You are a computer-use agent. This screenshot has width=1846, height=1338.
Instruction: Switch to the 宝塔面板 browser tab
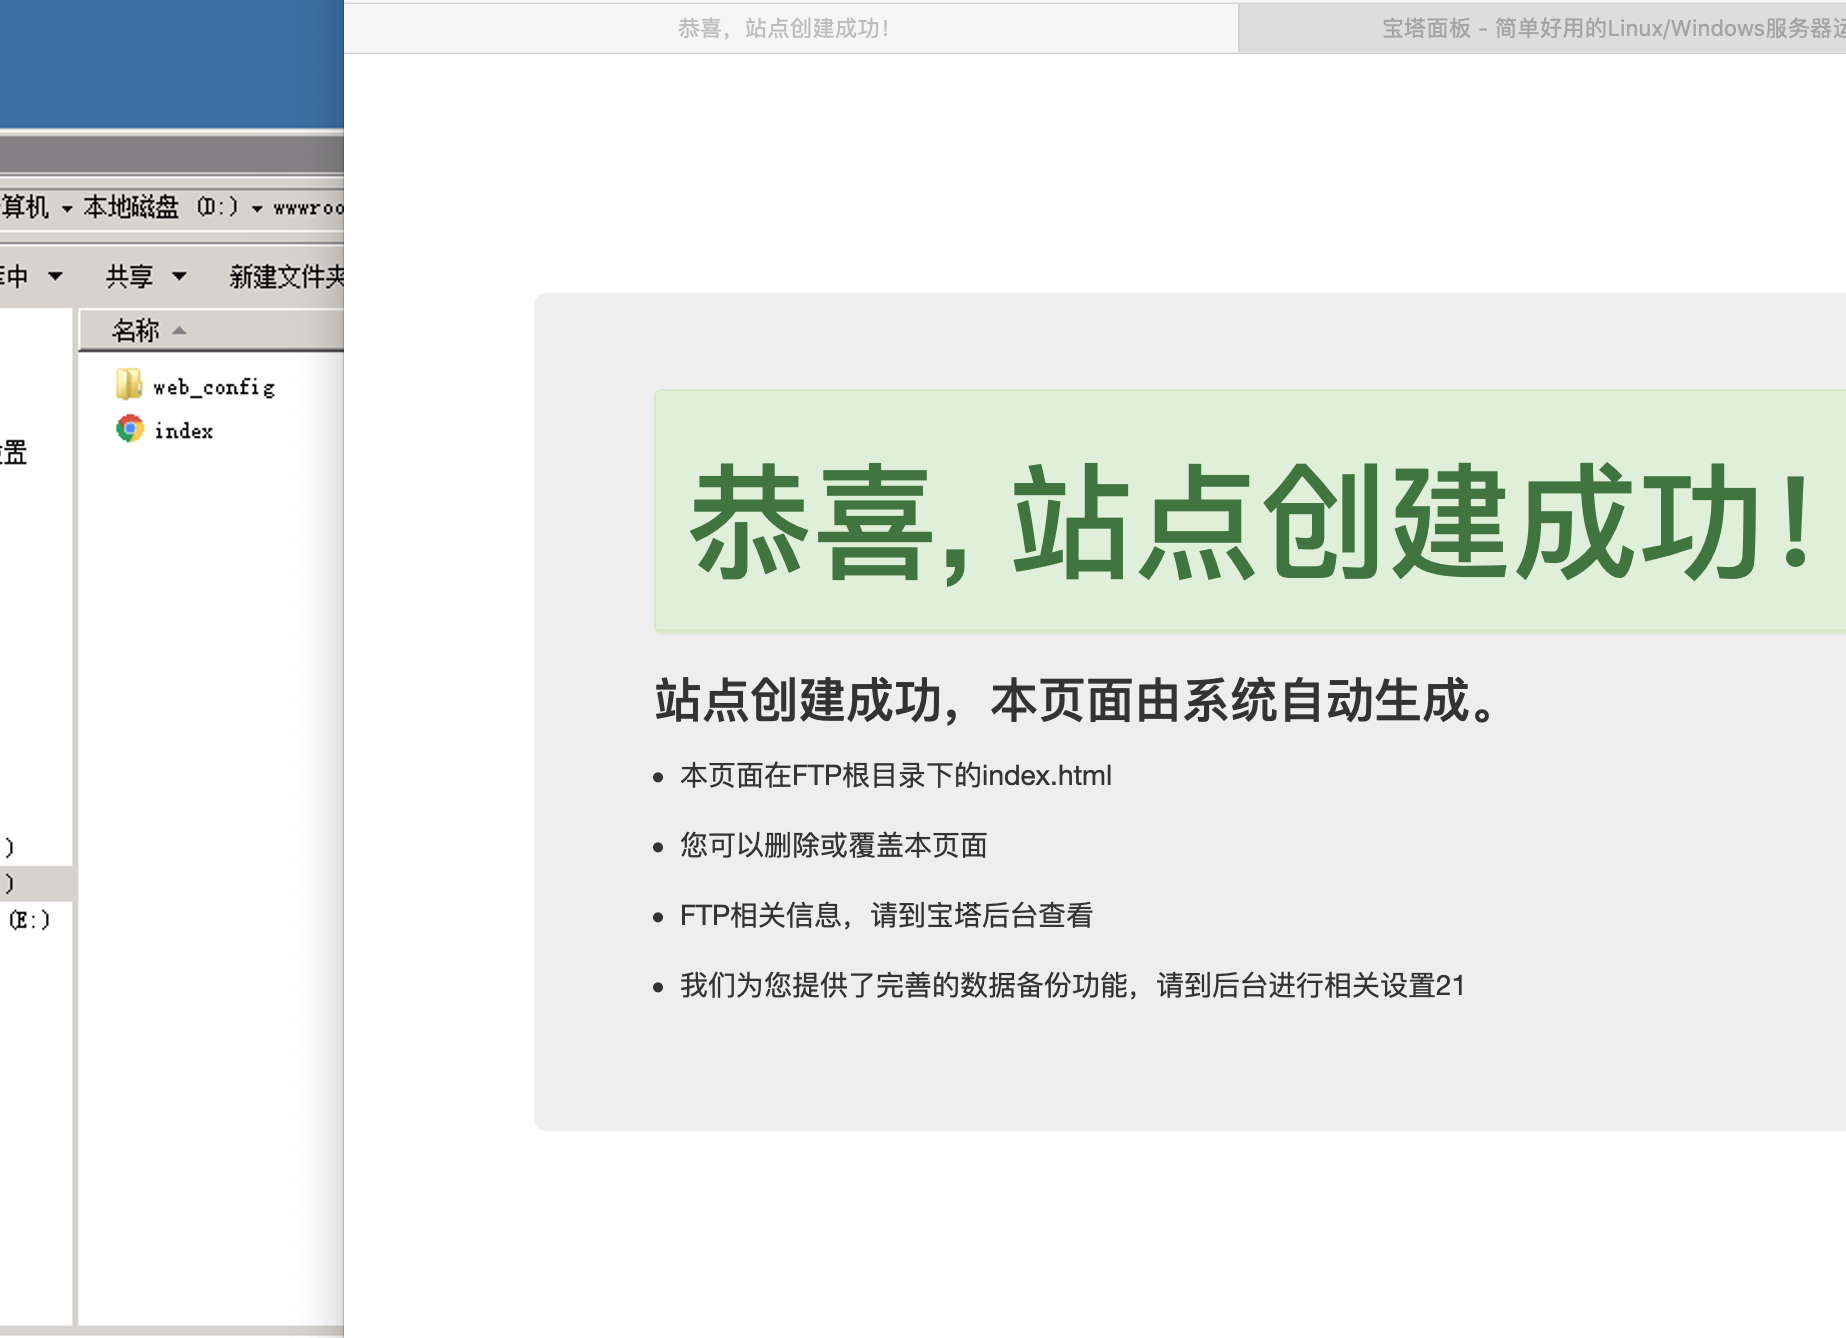1542,28
